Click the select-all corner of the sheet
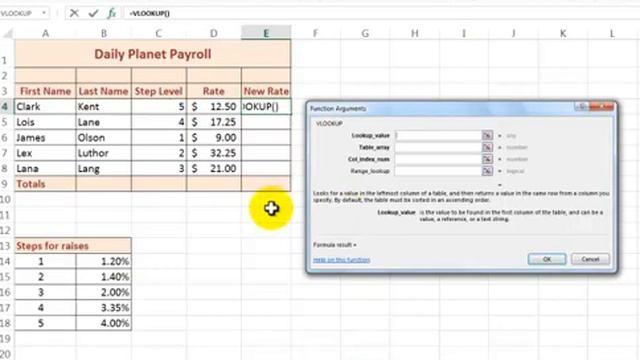640x360 pixels. click(8, 33)
